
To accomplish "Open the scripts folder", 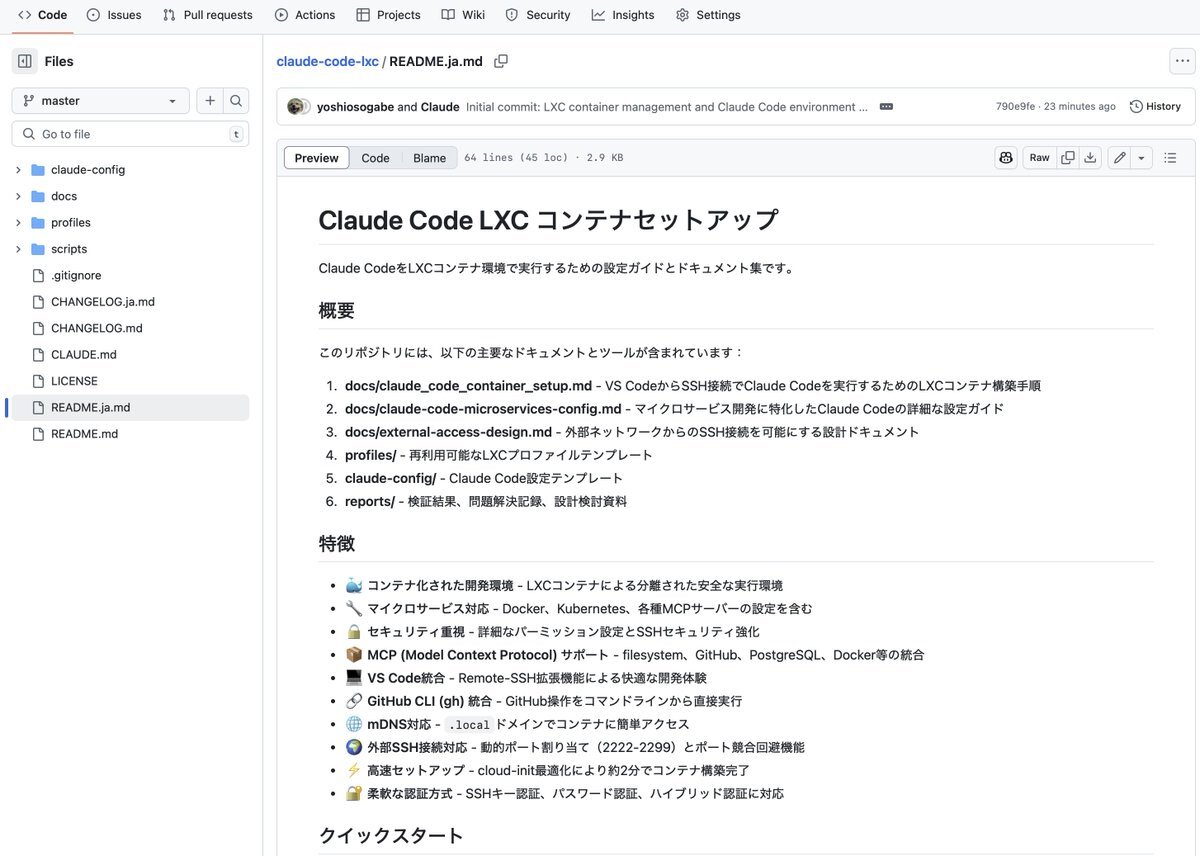I will 69,249.
